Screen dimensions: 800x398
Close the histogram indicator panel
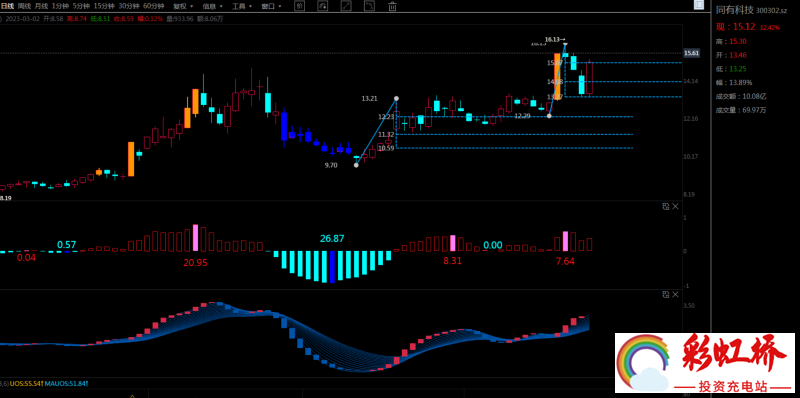676,206
